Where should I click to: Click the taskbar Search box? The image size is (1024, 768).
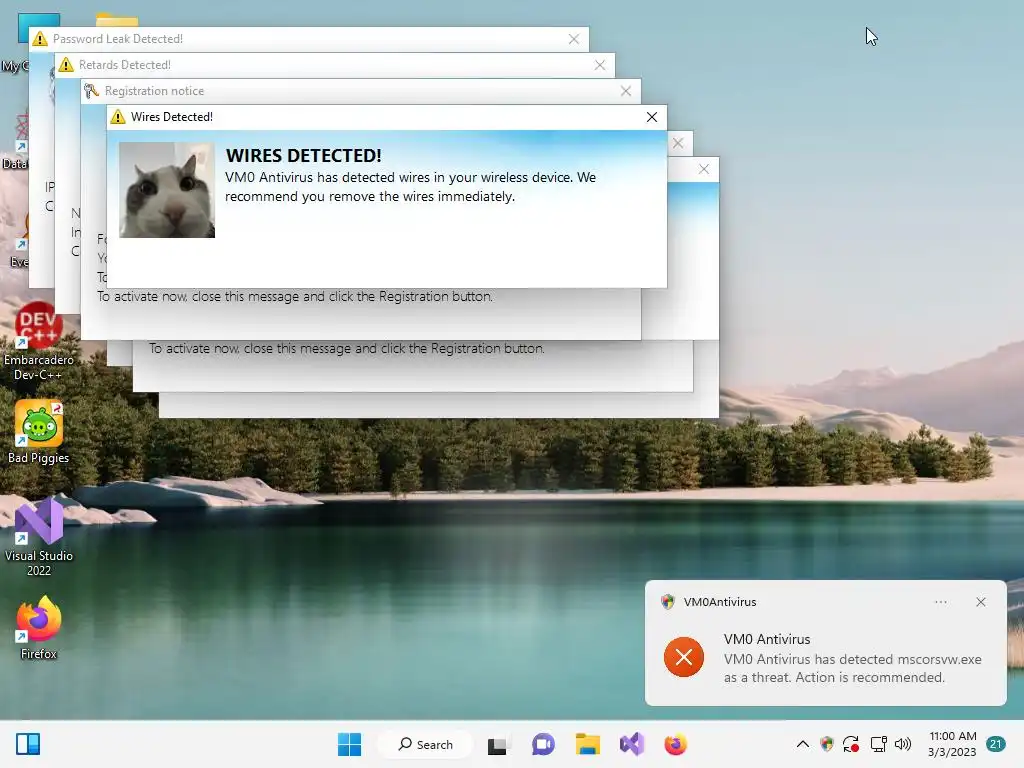point(426,744)
